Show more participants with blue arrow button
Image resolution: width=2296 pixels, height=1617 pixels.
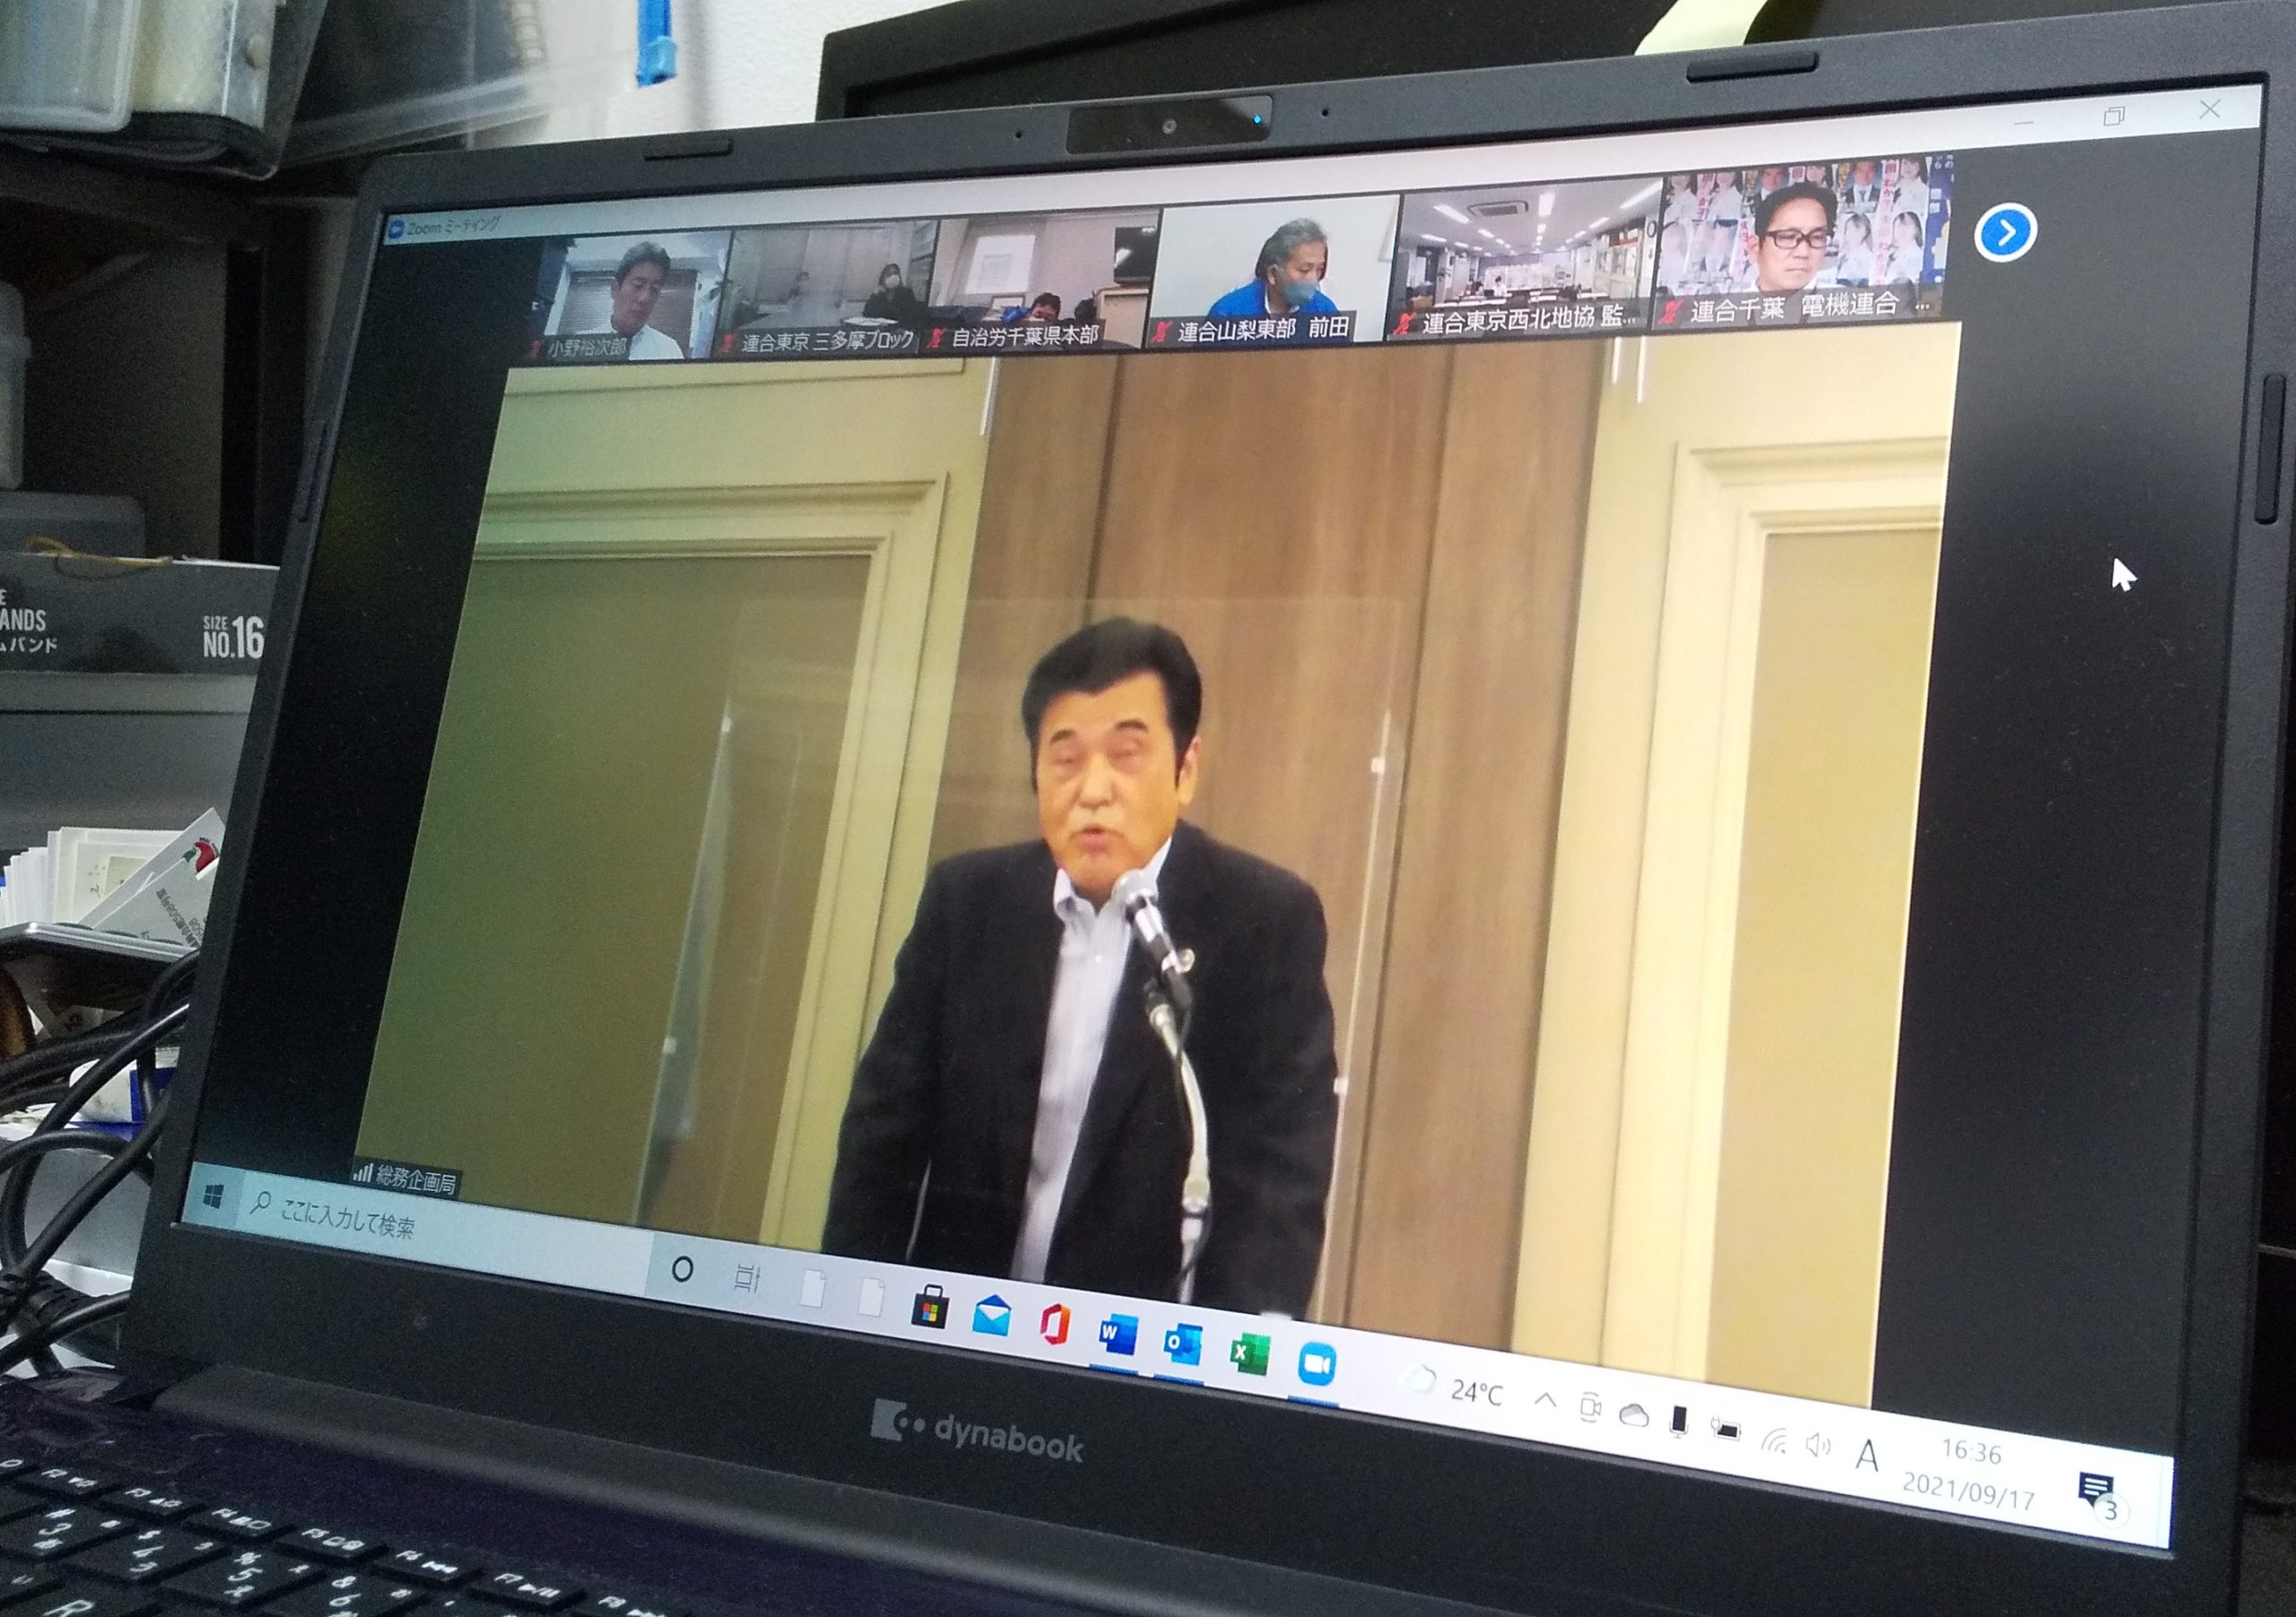coord(2006,232)
